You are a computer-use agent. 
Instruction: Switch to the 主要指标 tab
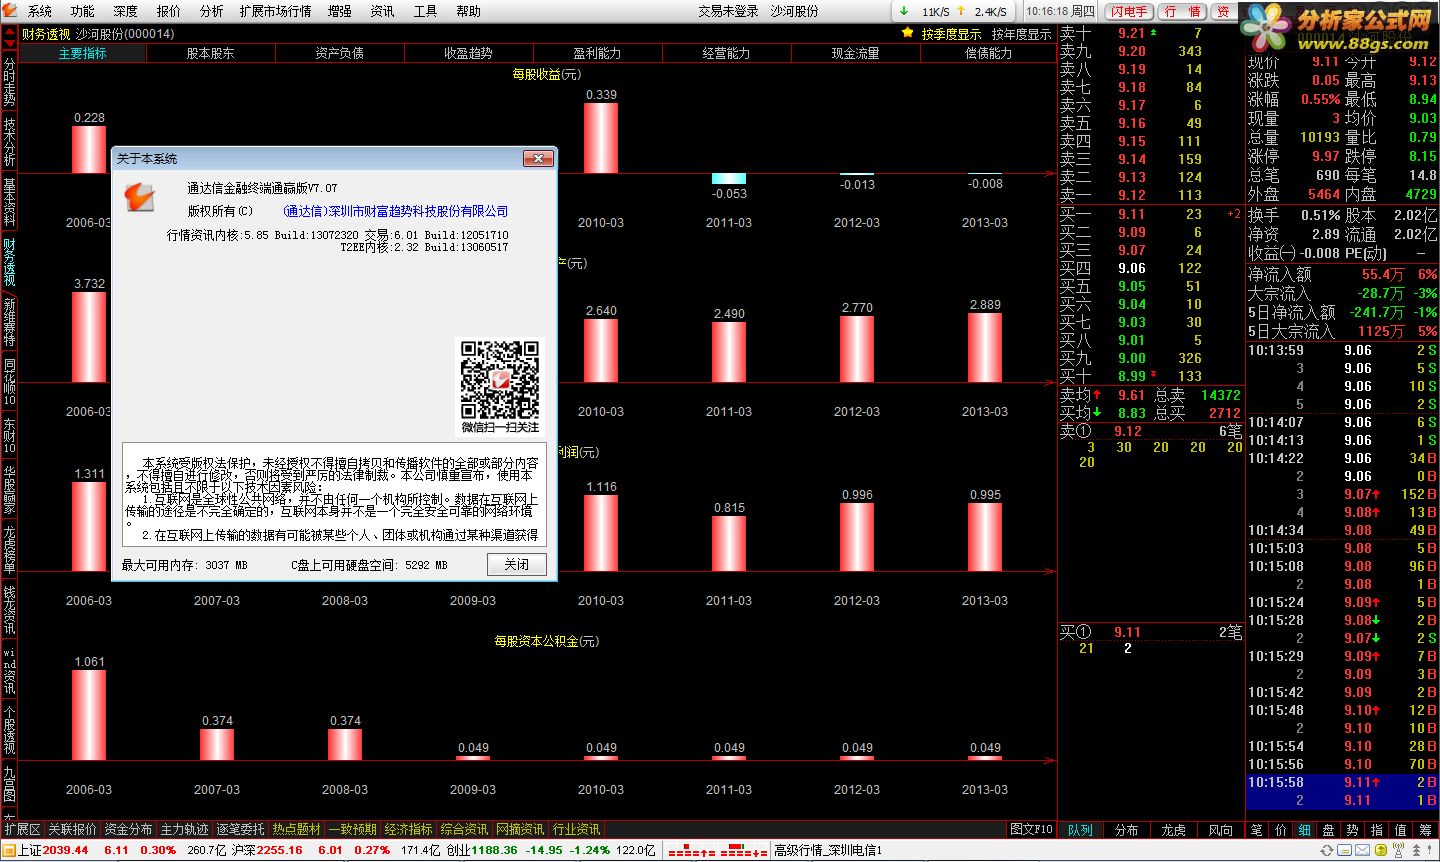[x=82, y=53]
